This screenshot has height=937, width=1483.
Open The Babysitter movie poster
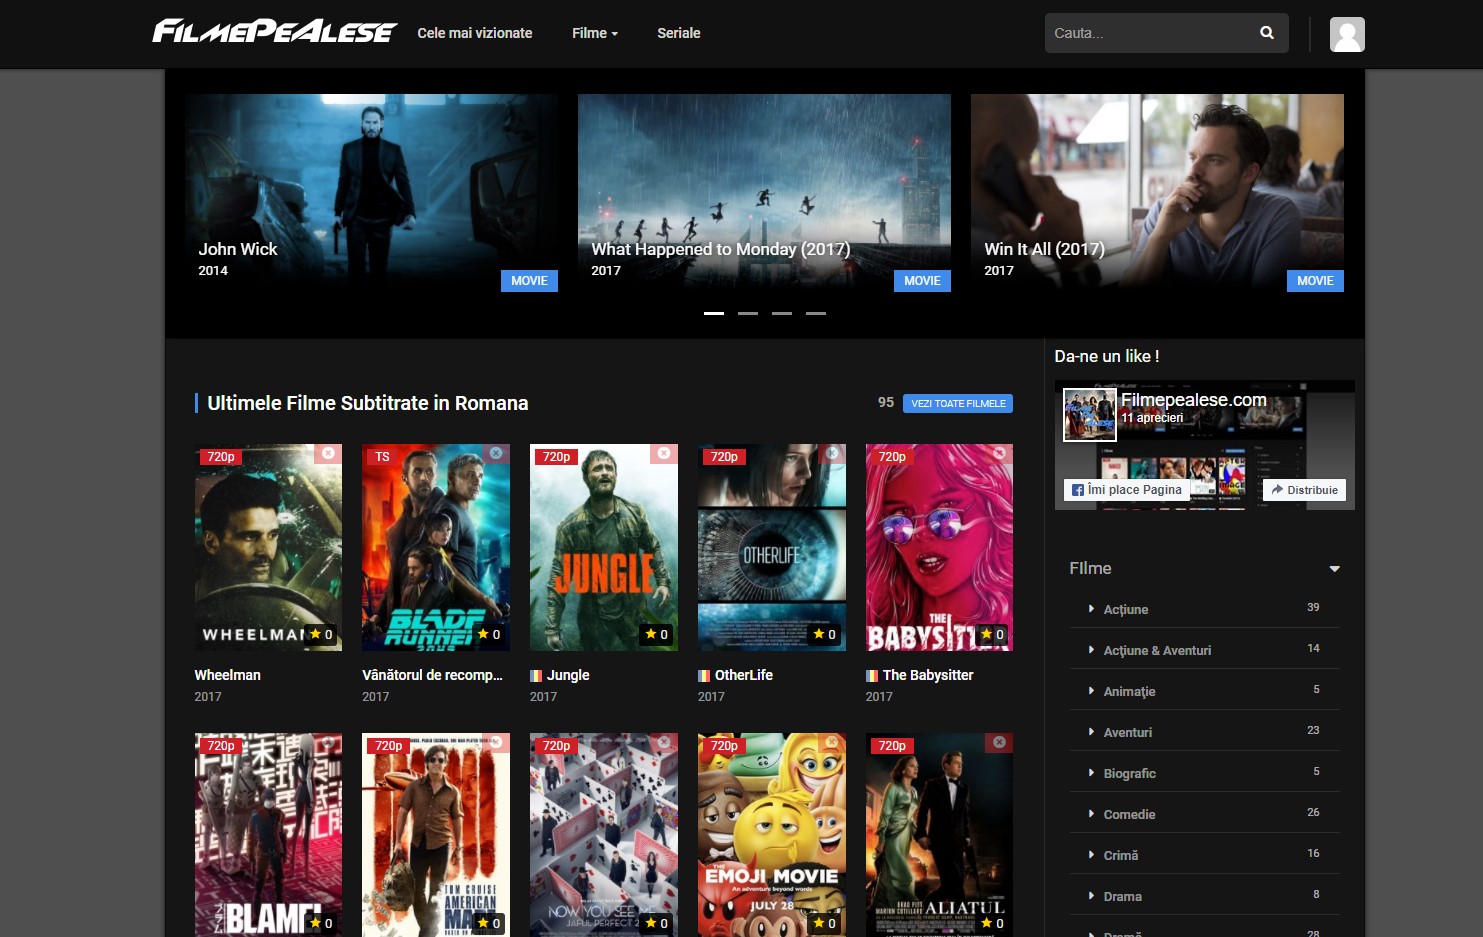(939, 547)
